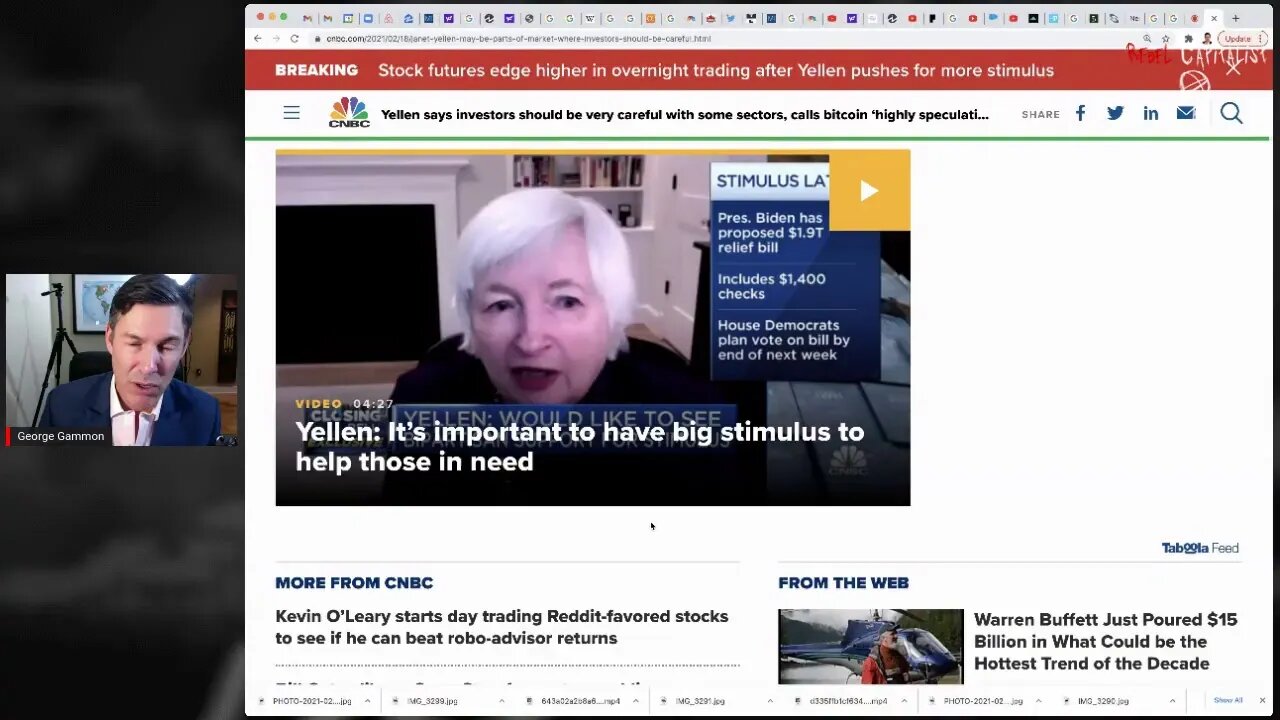Viewport: 1280px width, 720px height.
Task: Open the d335f1b1cf634 mp4 download
Action: click(x=842, y=701)
